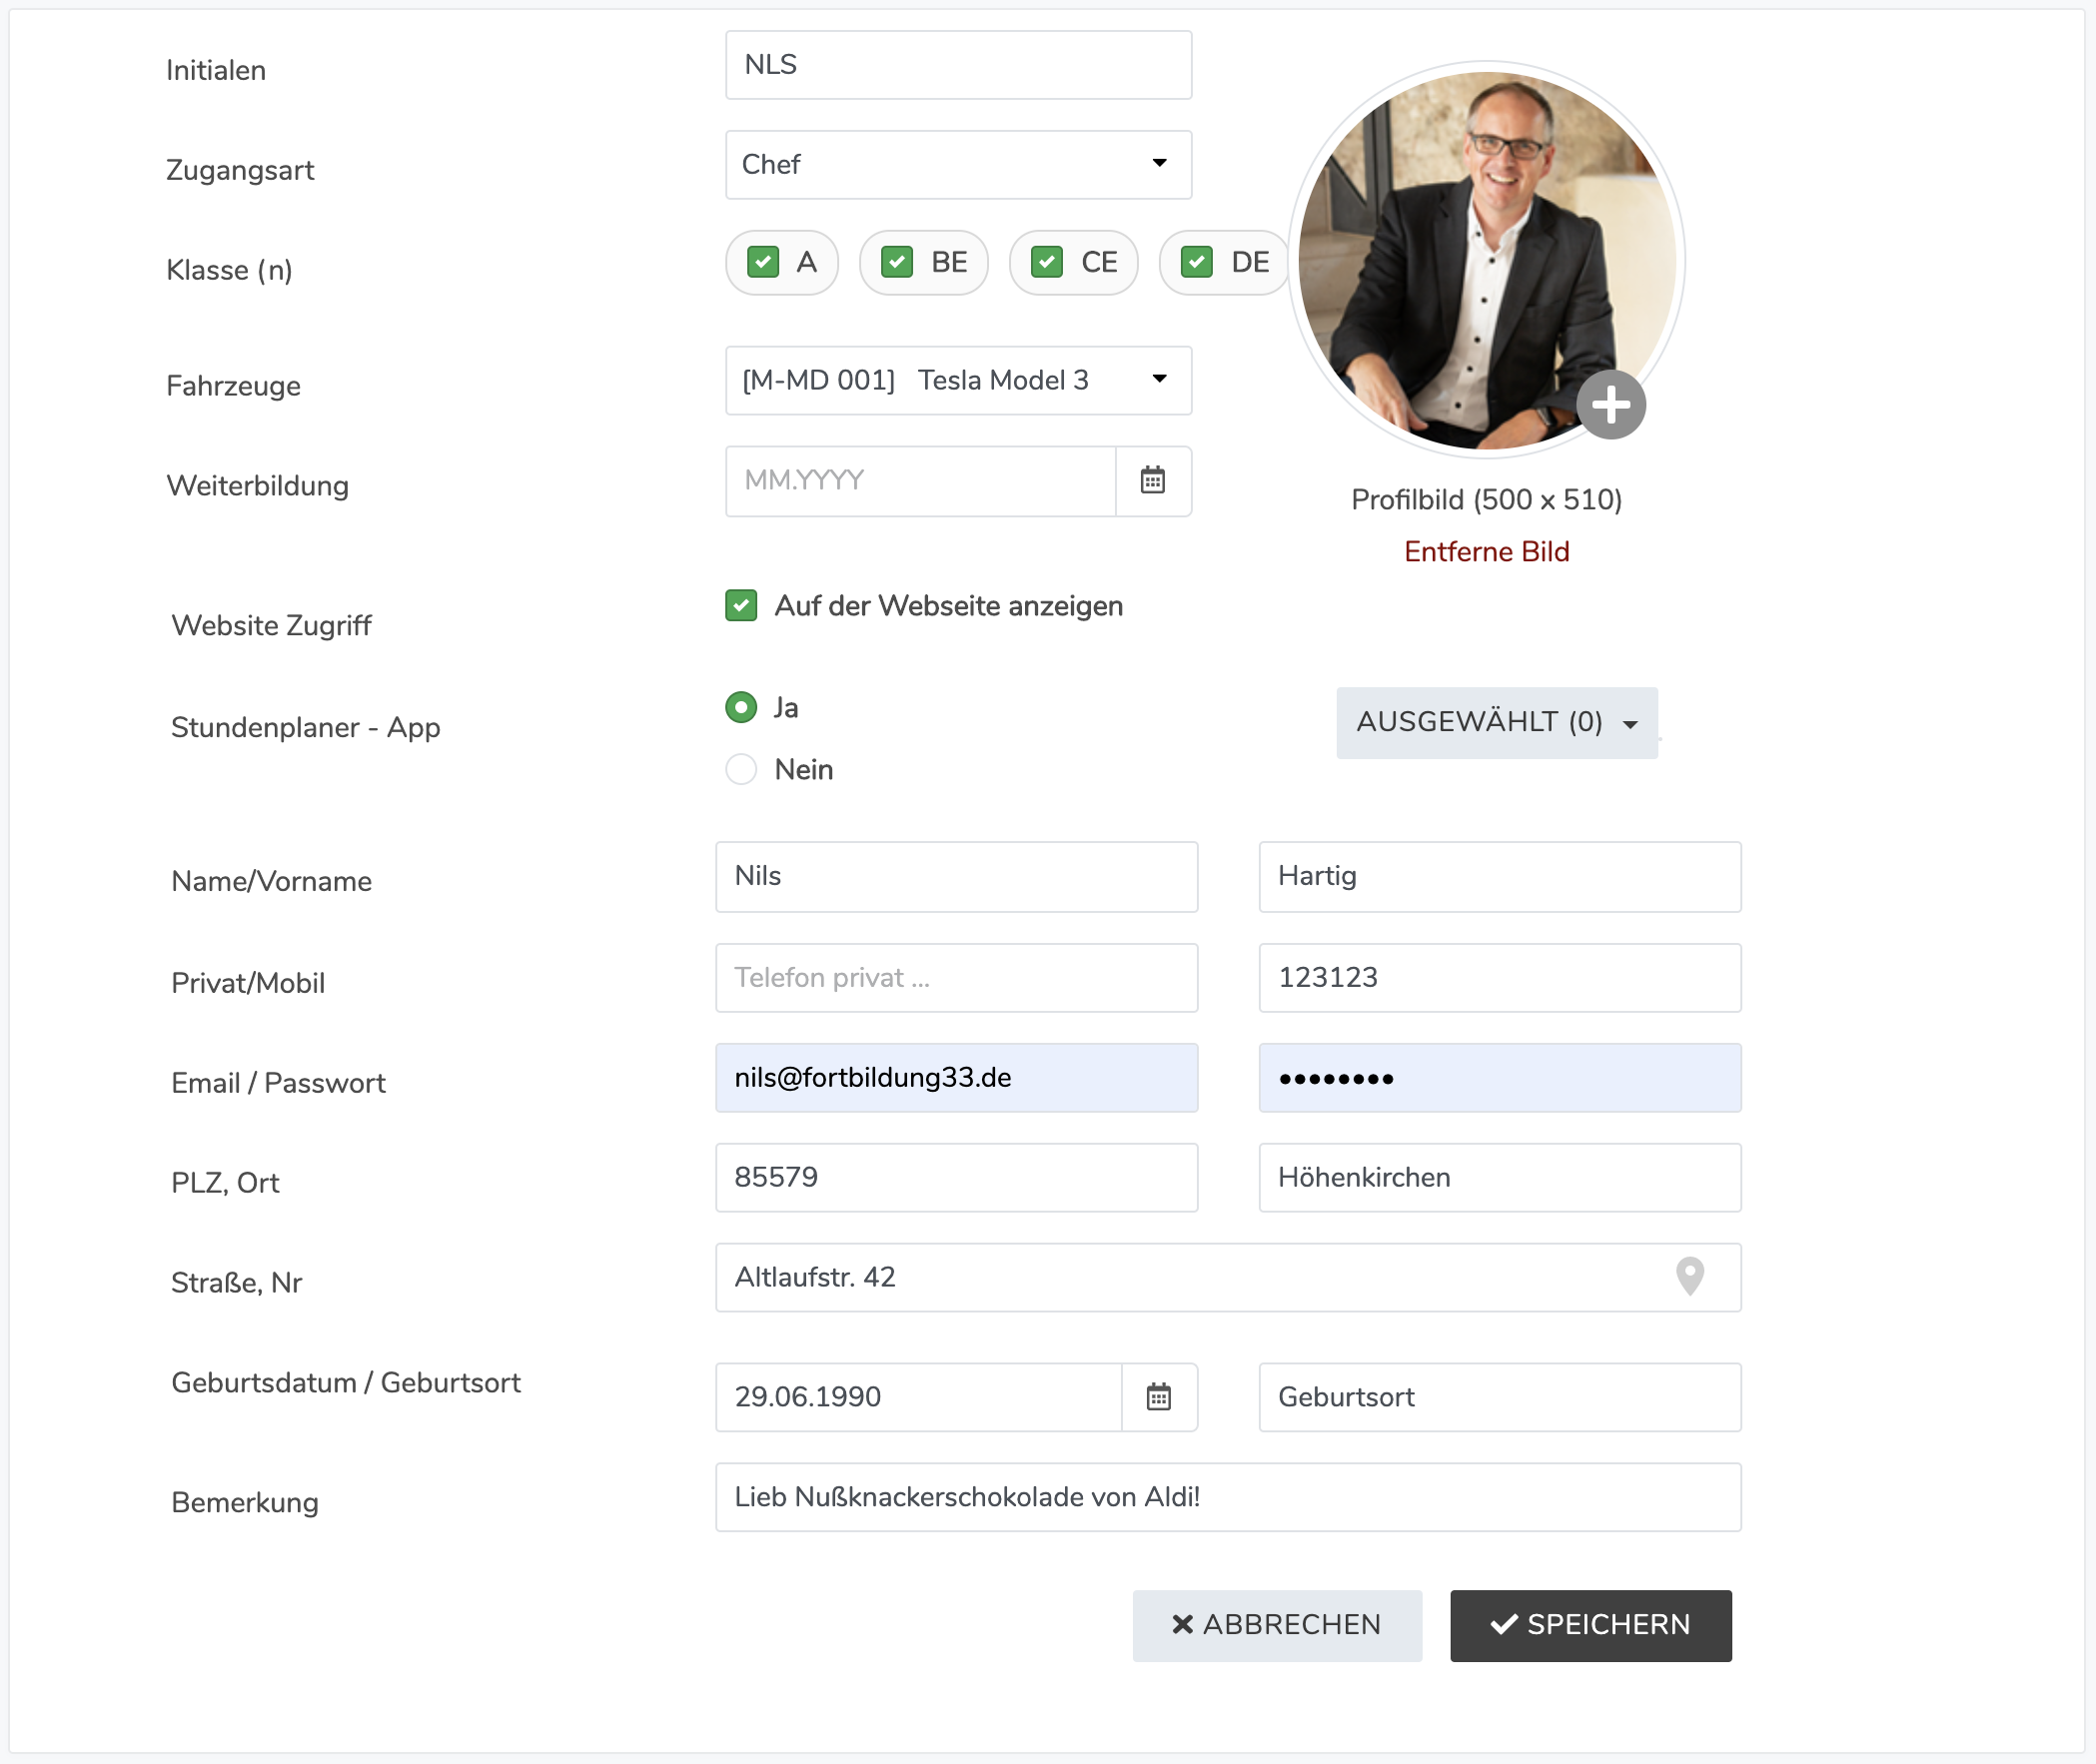Focus the 'Telefon privat' input field
The height and width of the screenshot is (1764, 2096).
pos(956,978)
